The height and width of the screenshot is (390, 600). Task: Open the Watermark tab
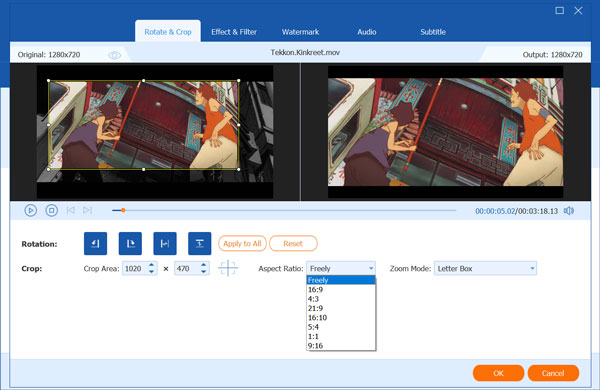coord(300,32)
